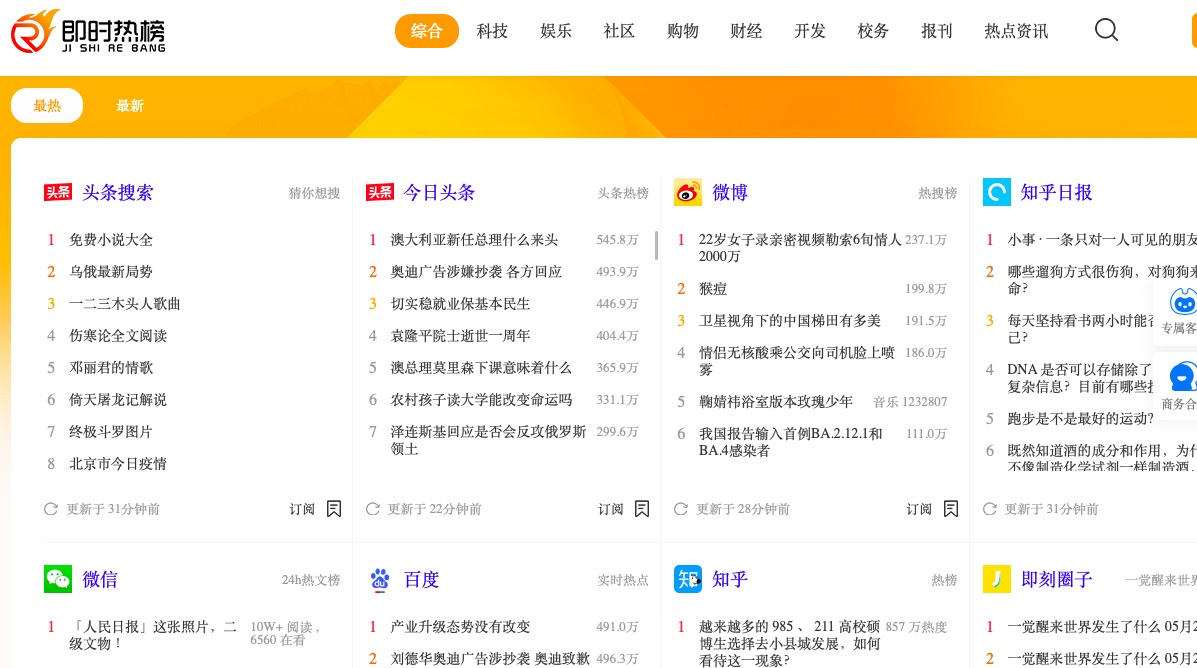The height and width of the screenshot is (668, 1197).
Task: Open 乌俄最新局势 entry
Action: (x=111, y=272)
